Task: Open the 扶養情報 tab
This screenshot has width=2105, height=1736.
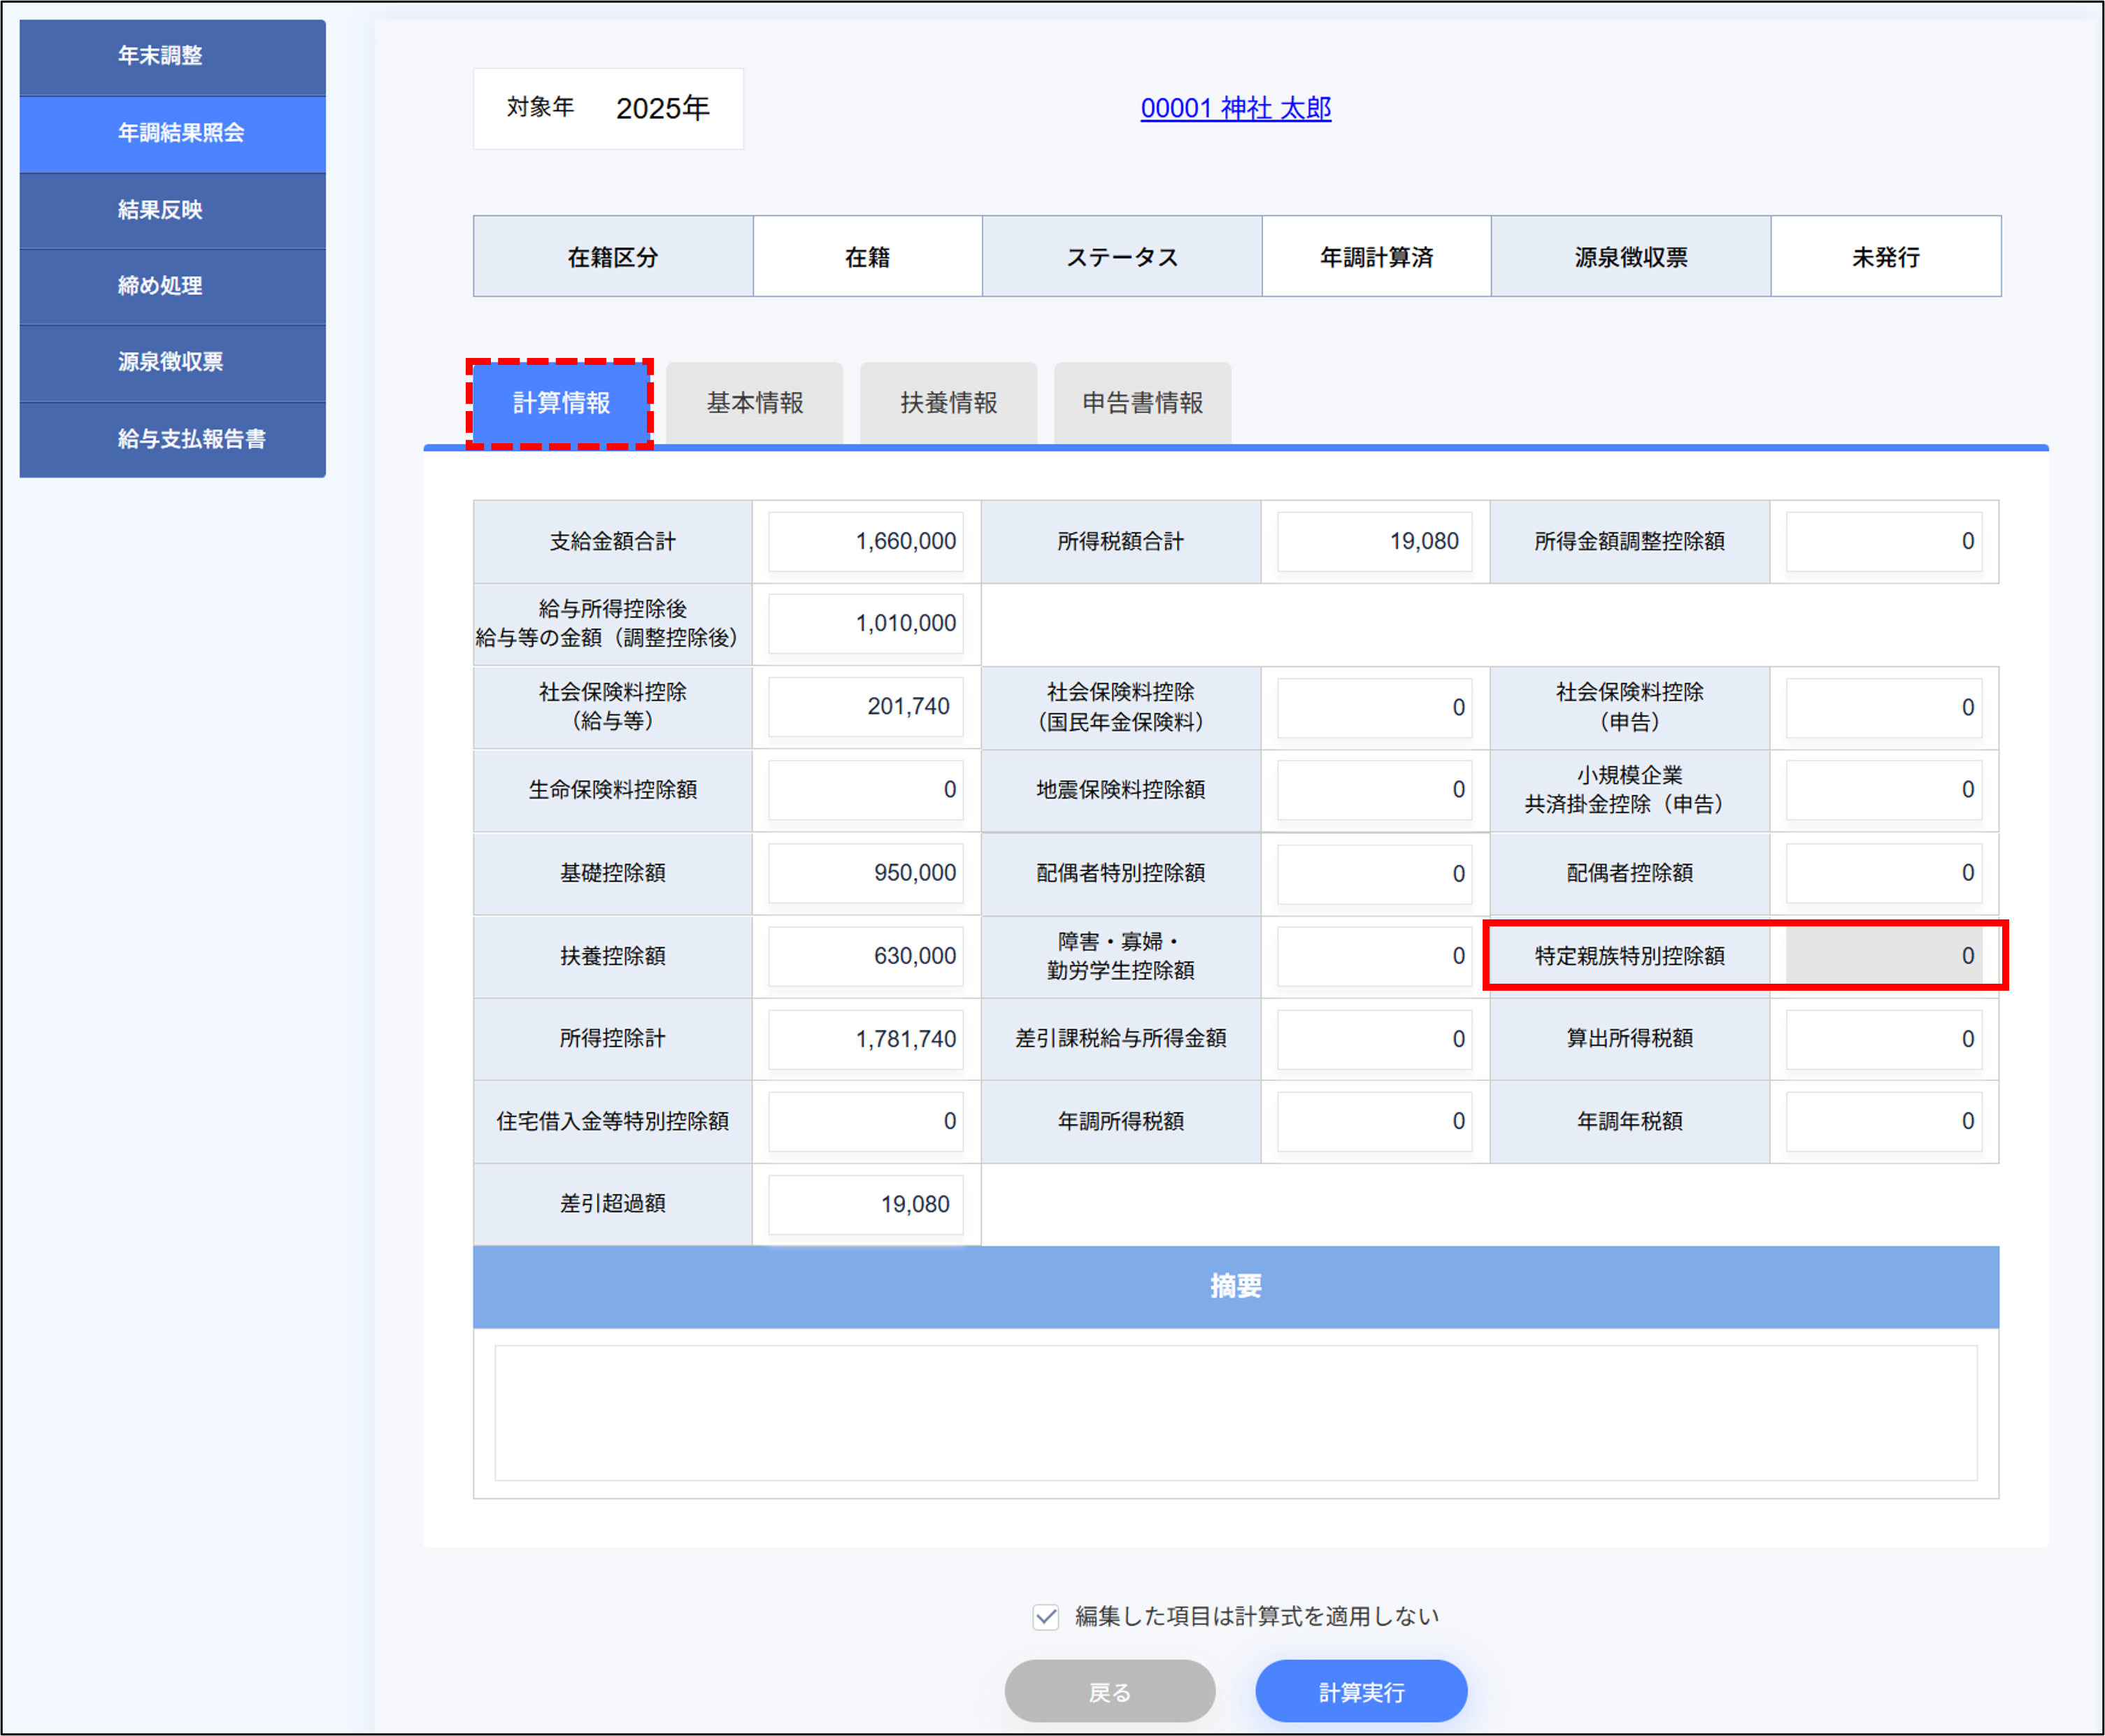Action: [948, 402]
